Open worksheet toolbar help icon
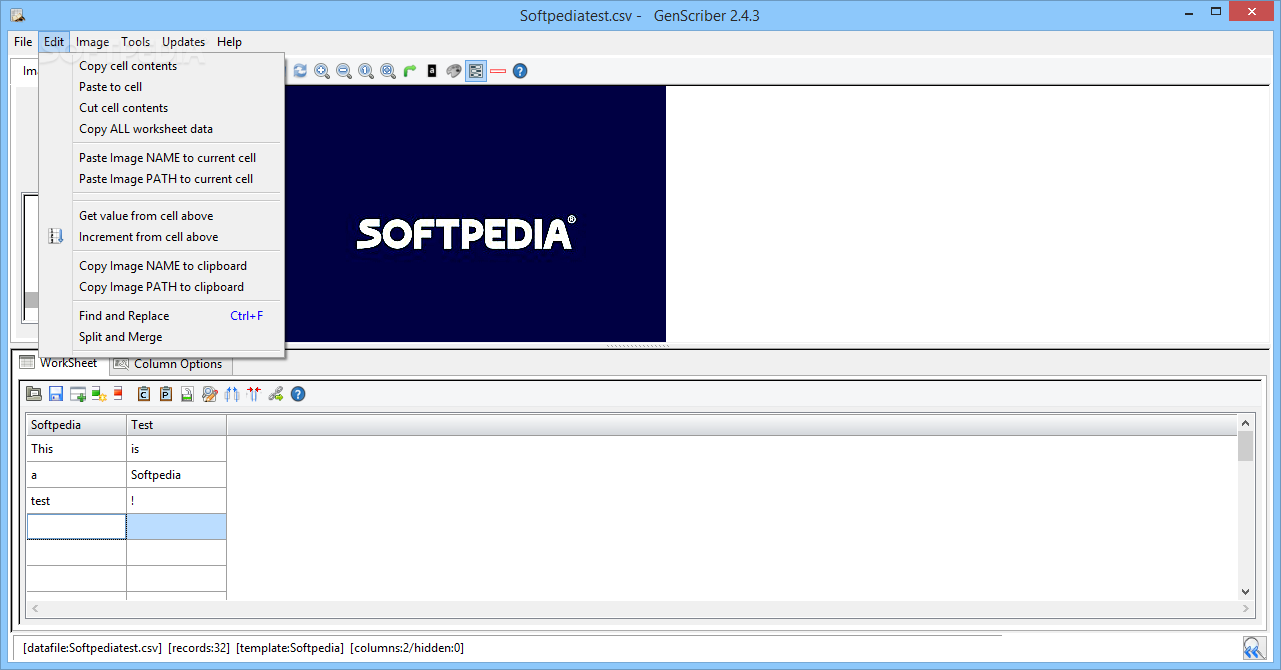This screenshot has width=1281, height=670. (x=298, y=394)
